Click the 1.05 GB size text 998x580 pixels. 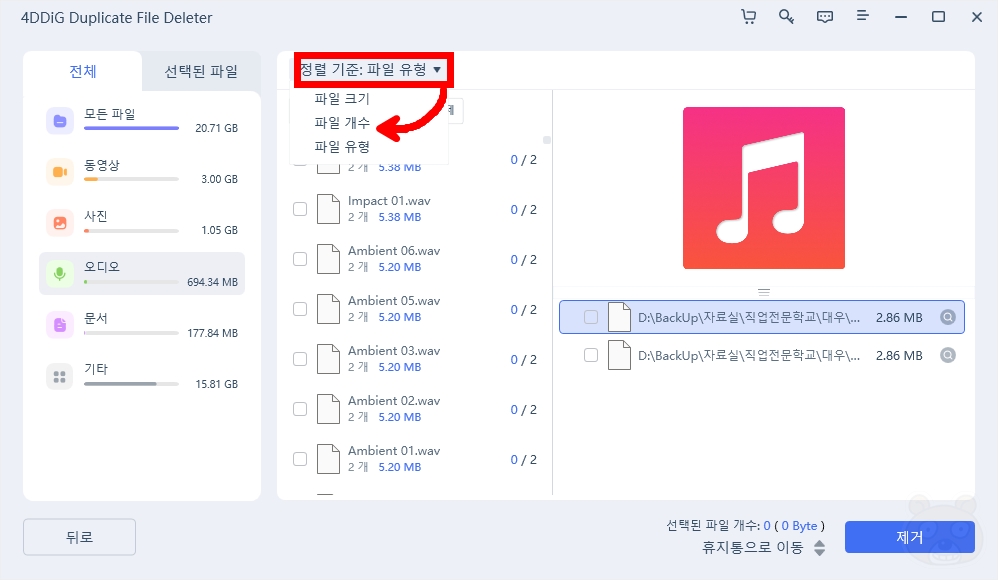[220, 230]
